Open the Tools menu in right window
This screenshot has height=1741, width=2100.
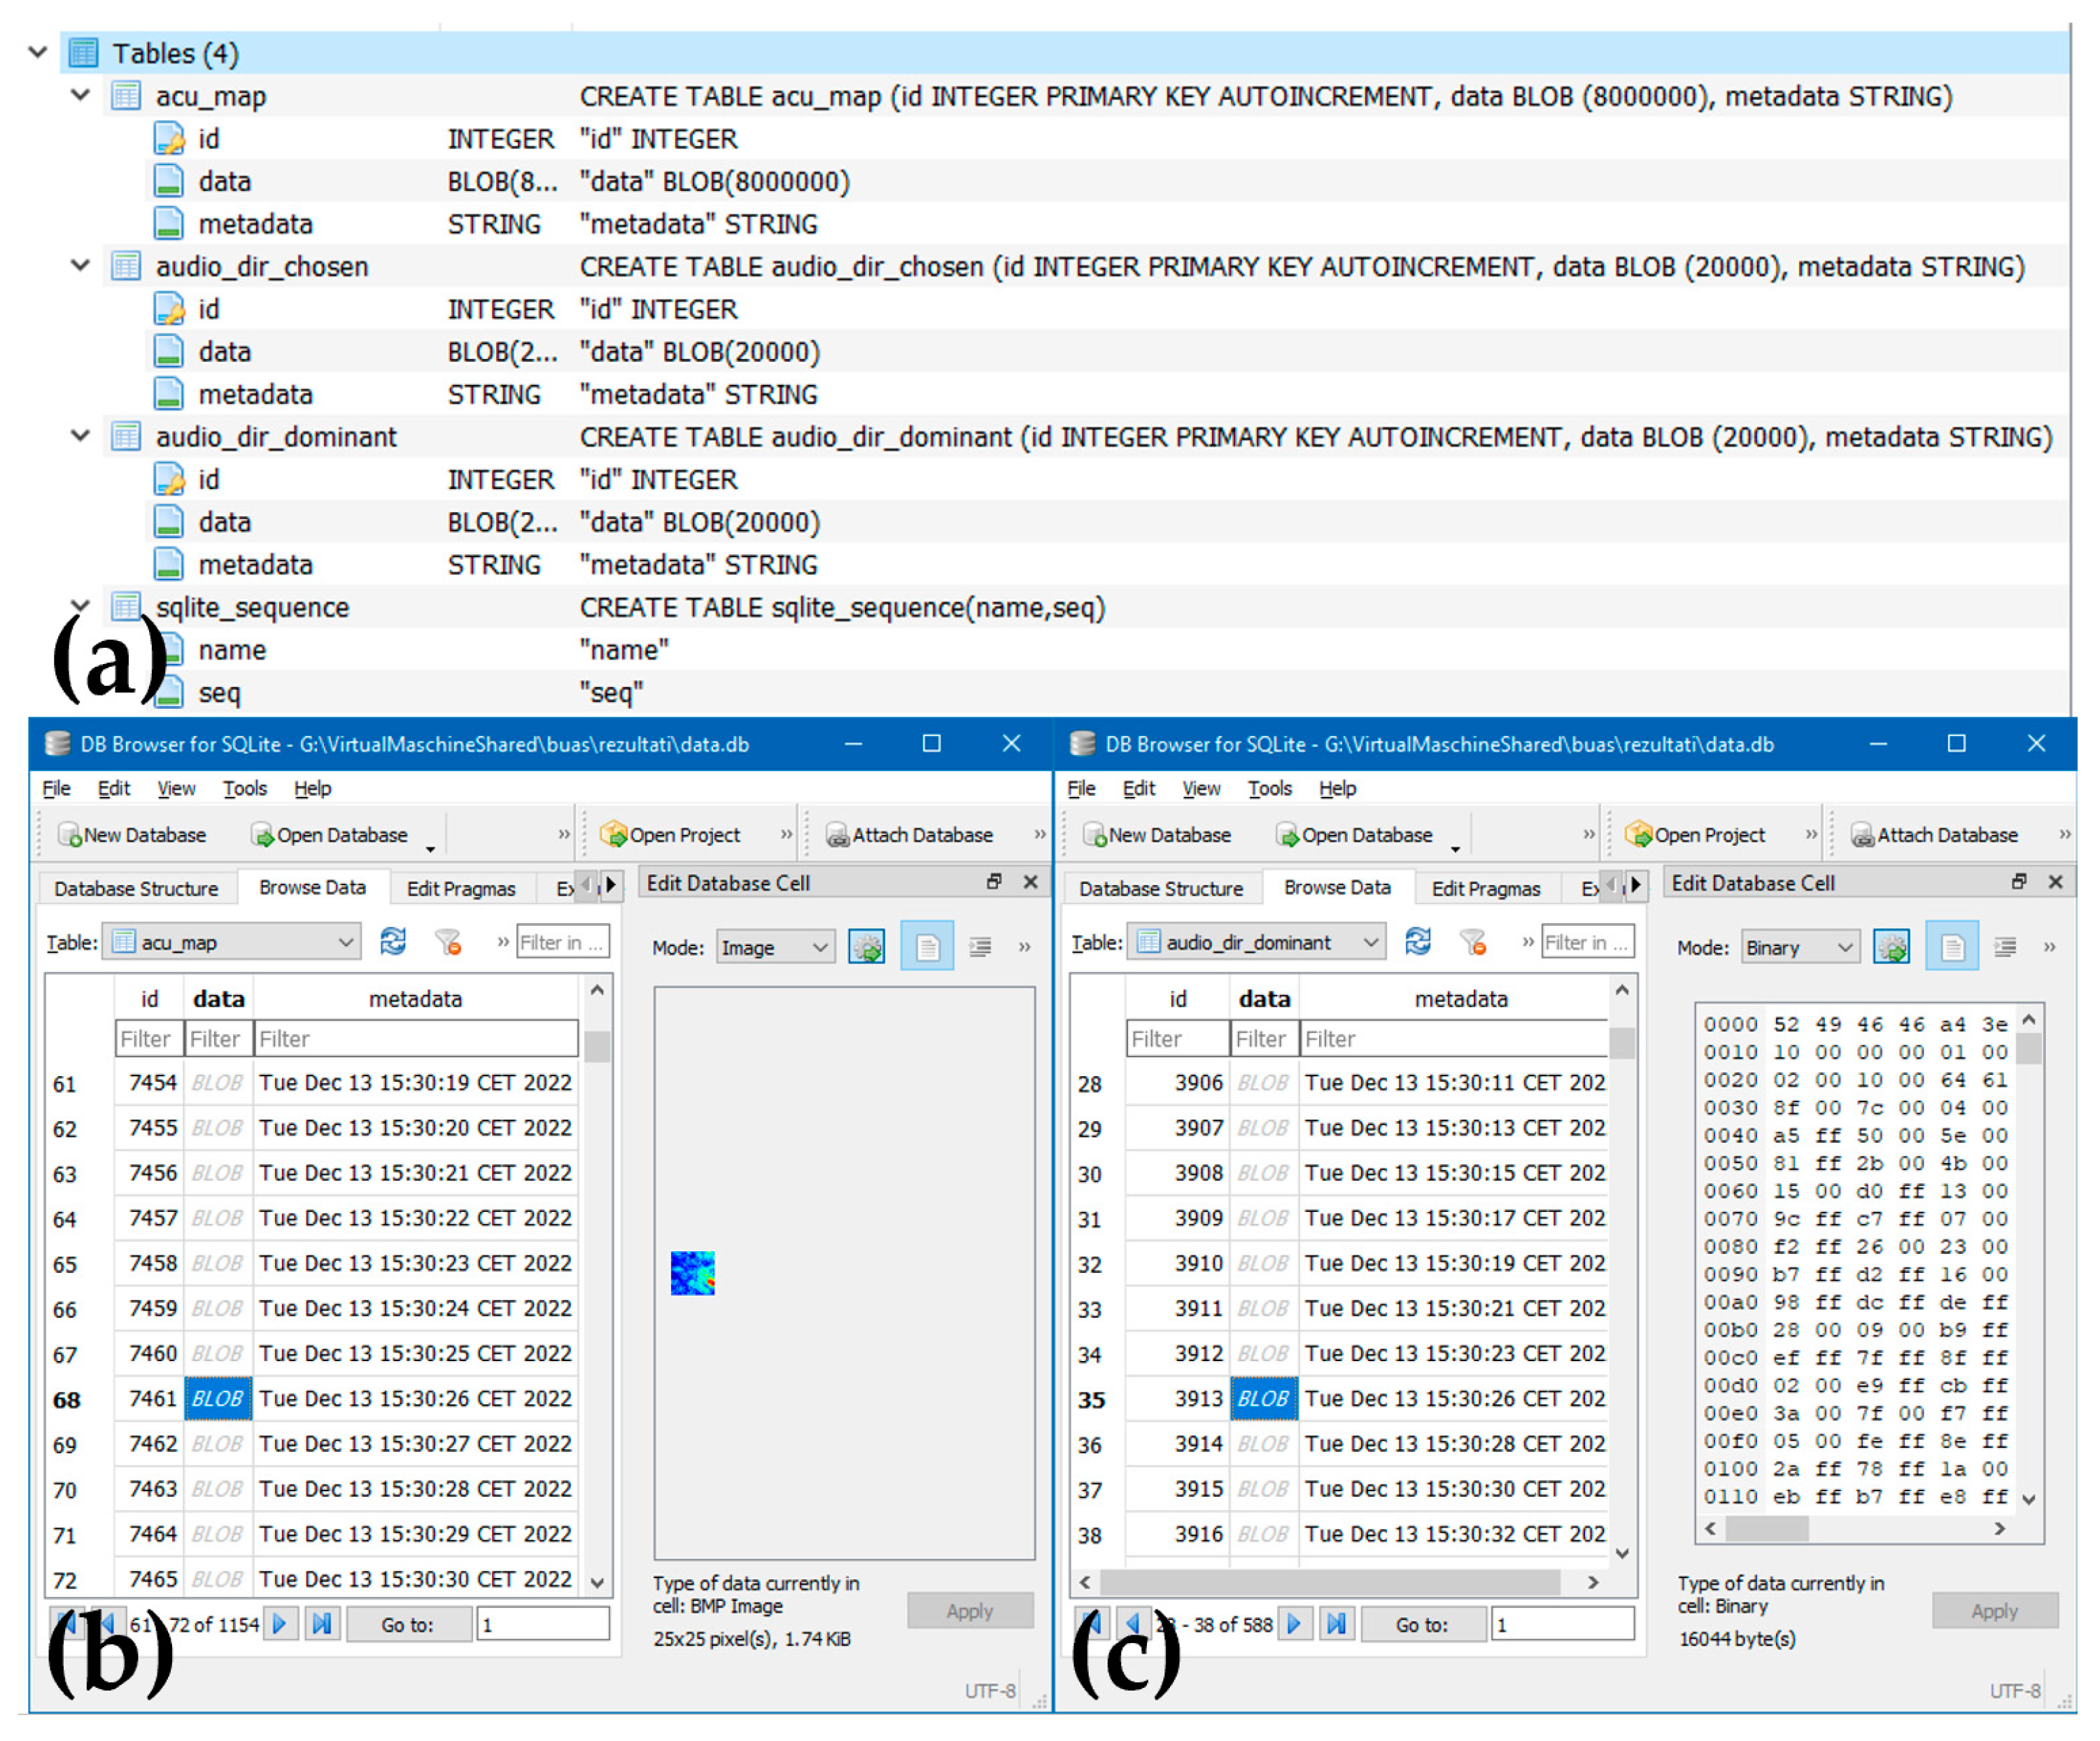point(1269,788)
